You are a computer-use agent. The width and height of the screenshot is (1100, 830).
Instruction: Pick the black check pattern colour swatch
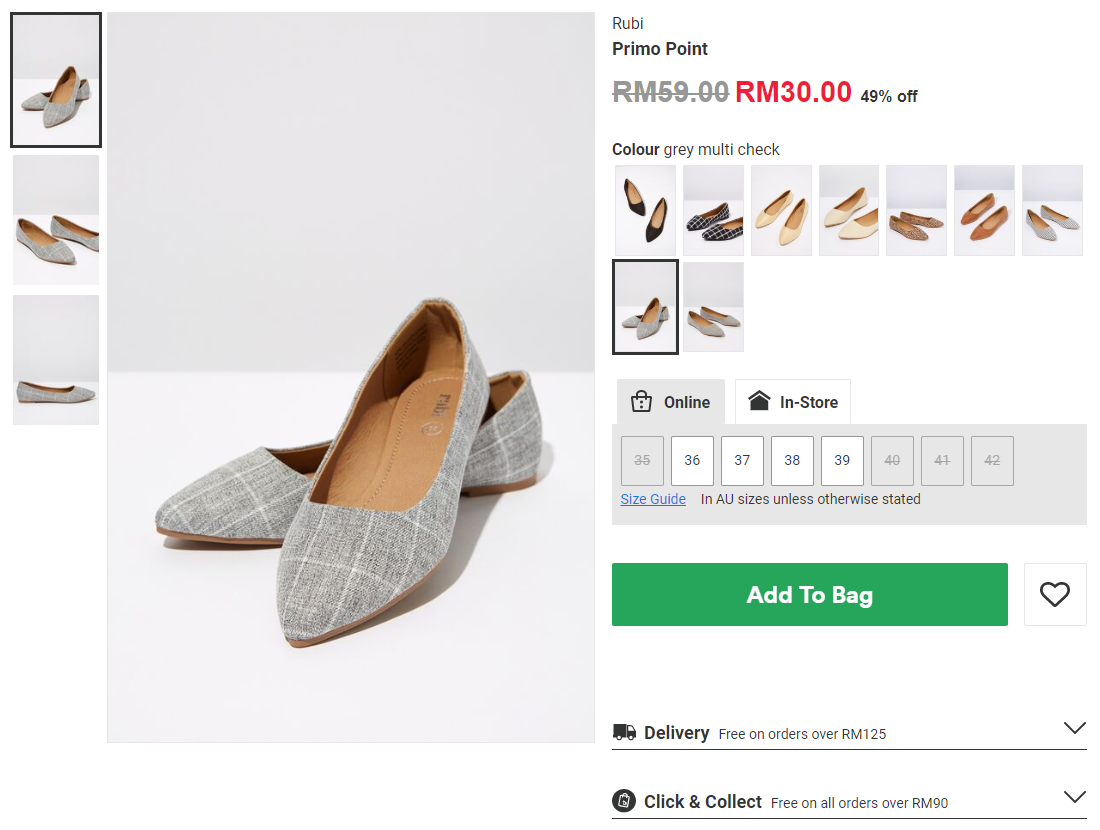(713, 210)
